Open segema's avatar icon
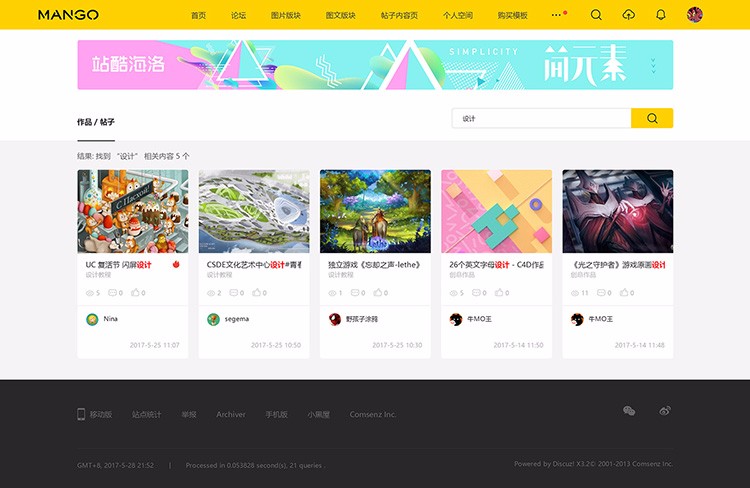Image resolution: width=750 pixels, height=488 pixels. coord(213,319)
